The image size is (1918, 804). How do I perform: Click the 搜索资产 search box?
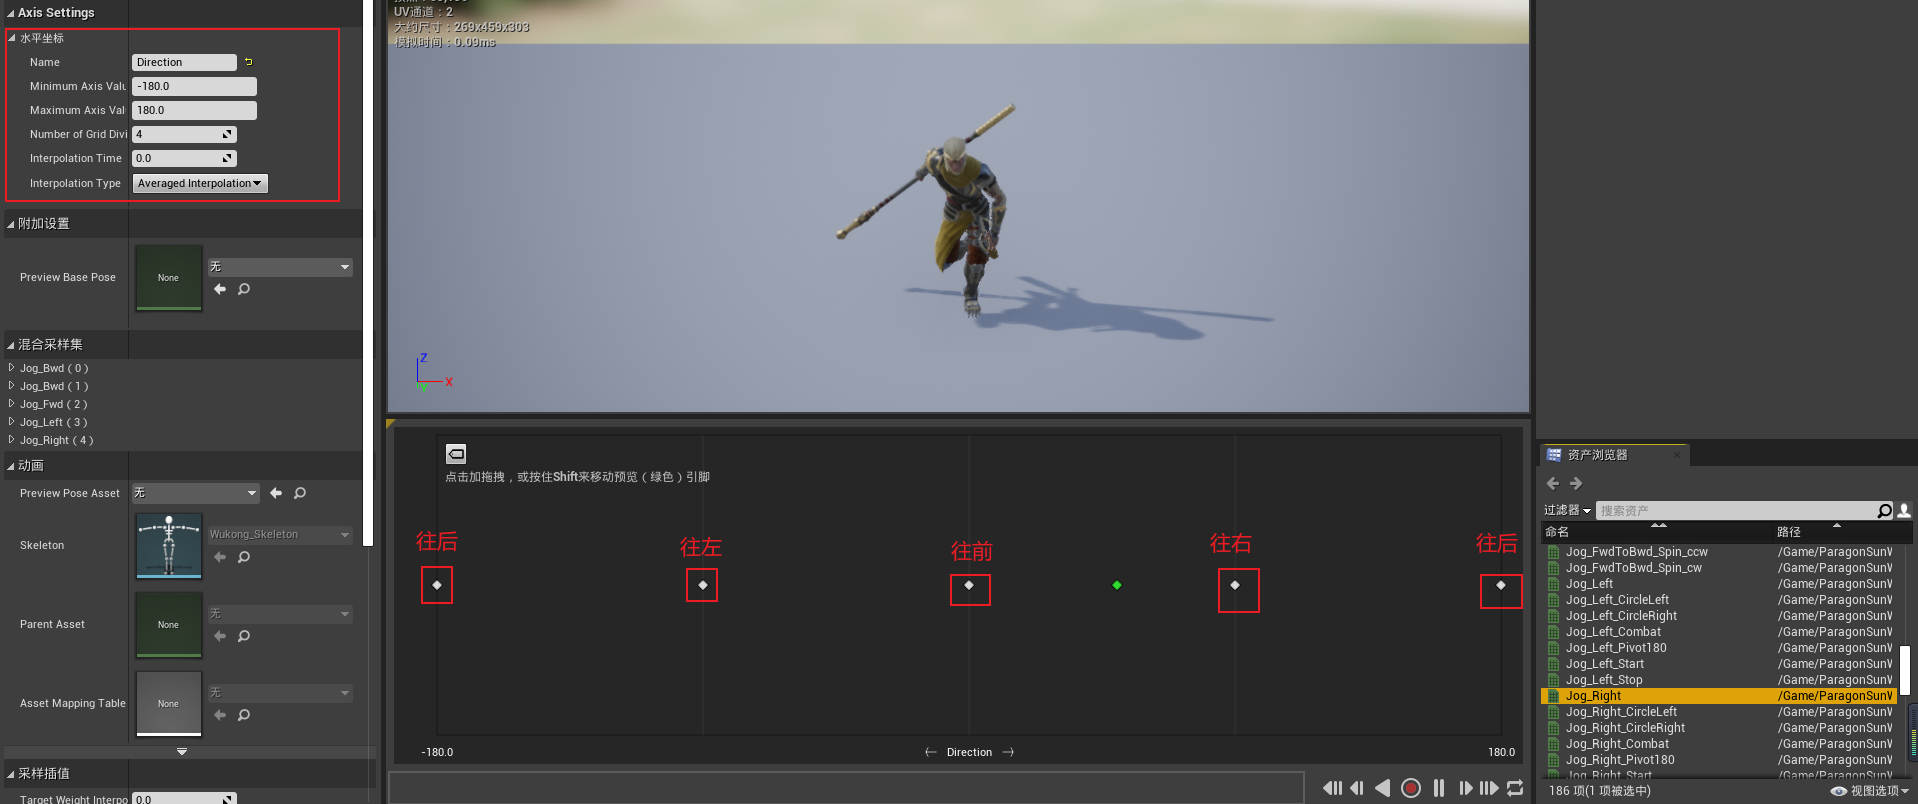click(1736, 511)
